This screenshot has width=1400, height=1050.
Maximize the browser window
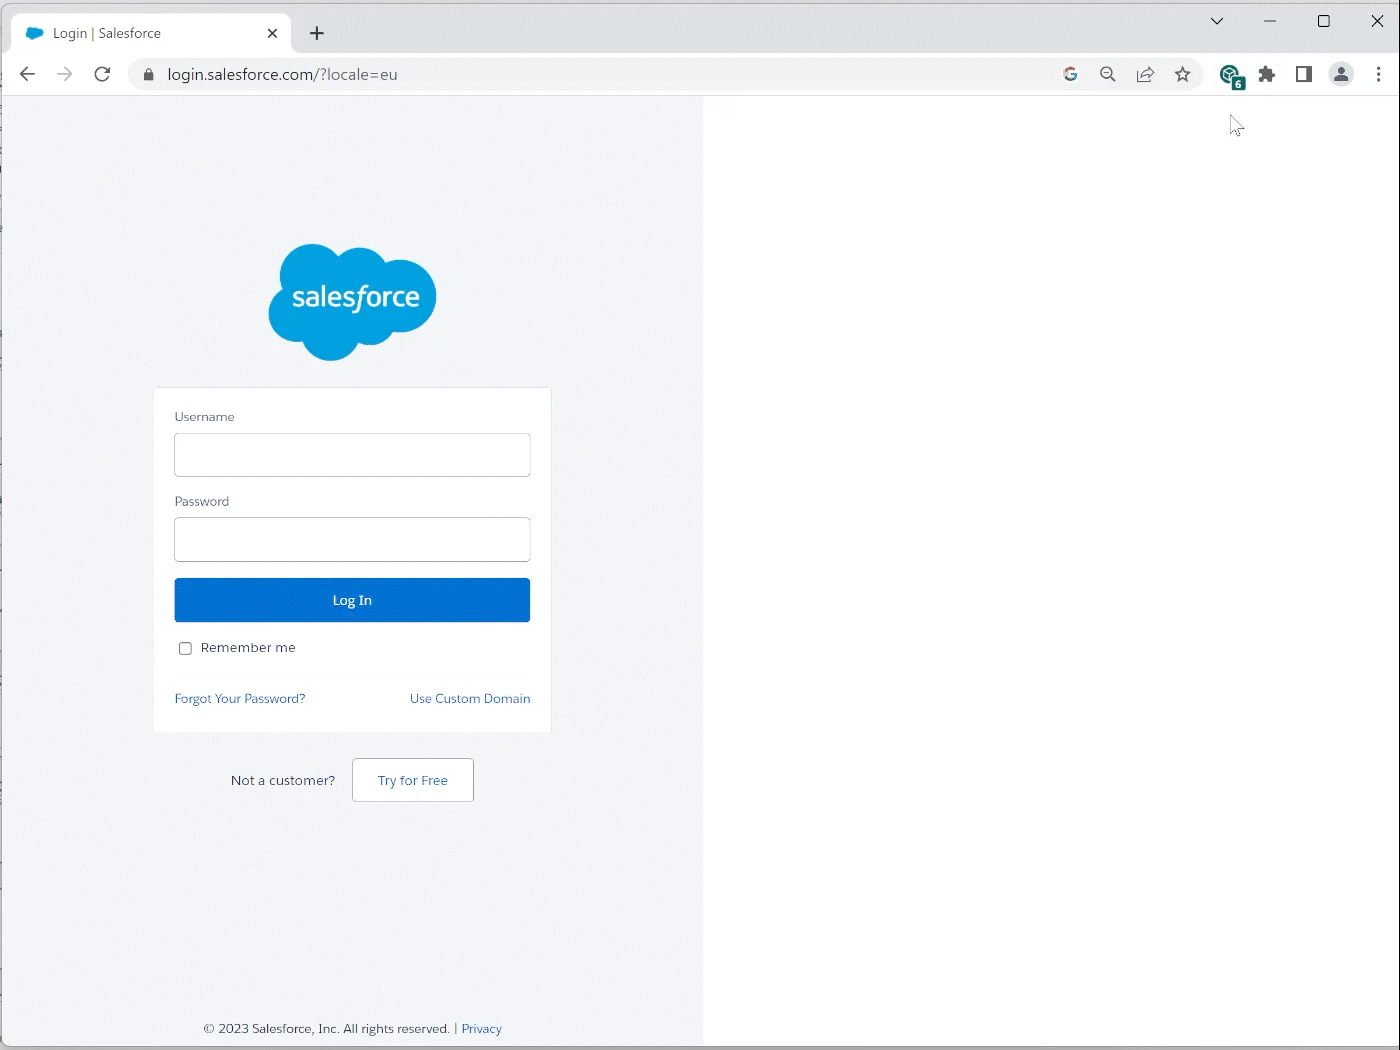(x=1324, y=21)
